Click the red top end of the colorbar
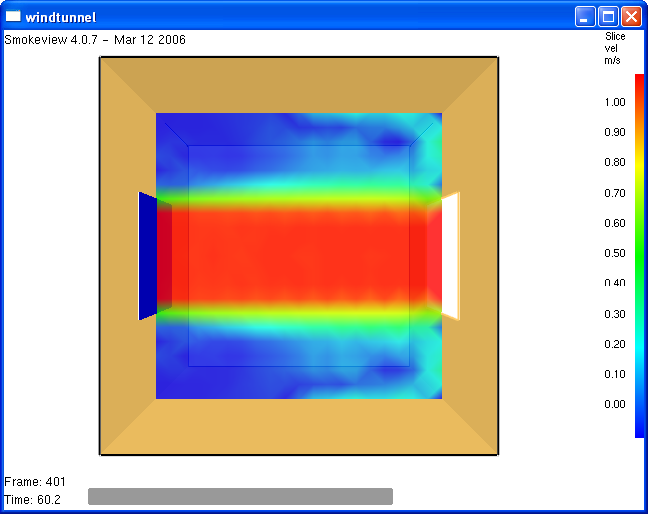 click(x=640, y=80)
